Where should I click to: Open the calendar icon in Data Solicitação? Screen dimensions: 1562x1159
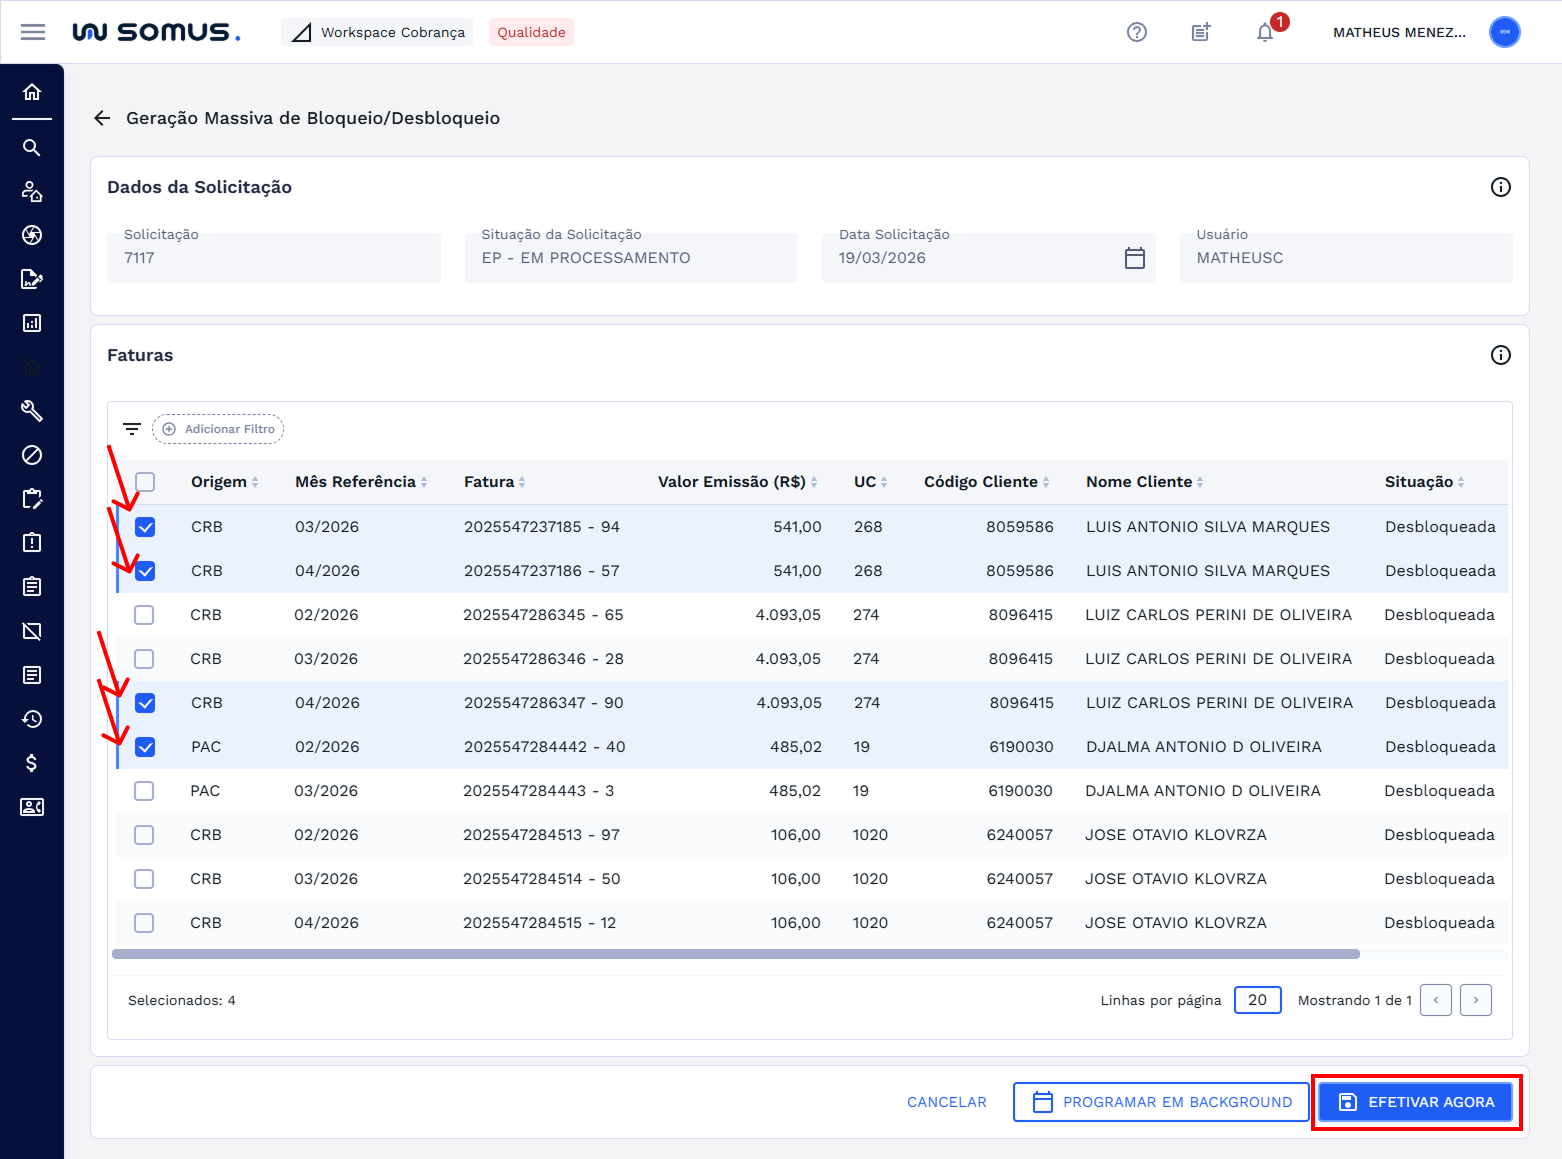point(1134,258)
